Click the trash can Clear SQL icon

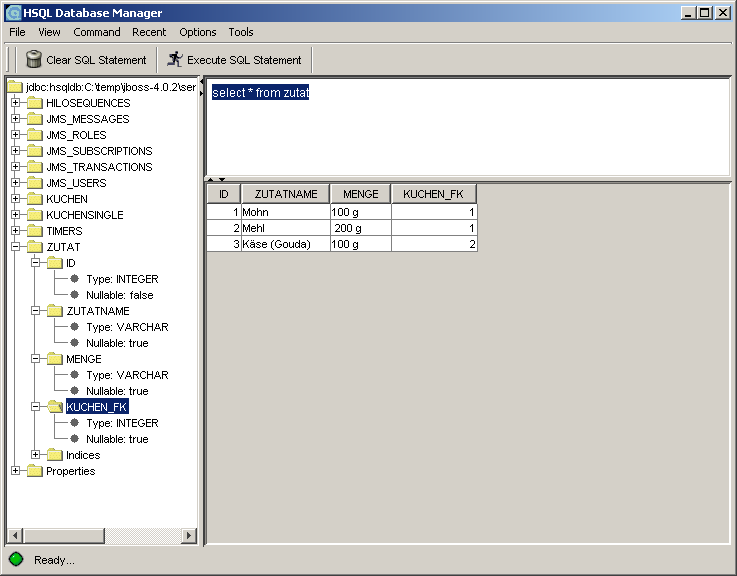(34, 59)
